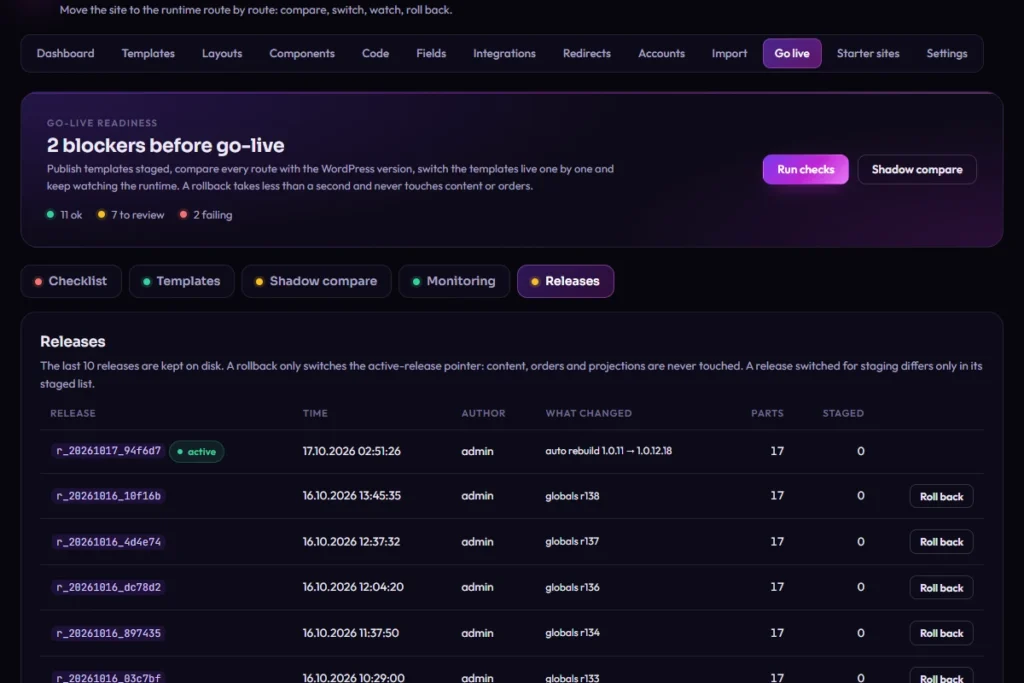
Task: Click timestamp 17.10.2026 02:51:26
Action: (351, 451)
